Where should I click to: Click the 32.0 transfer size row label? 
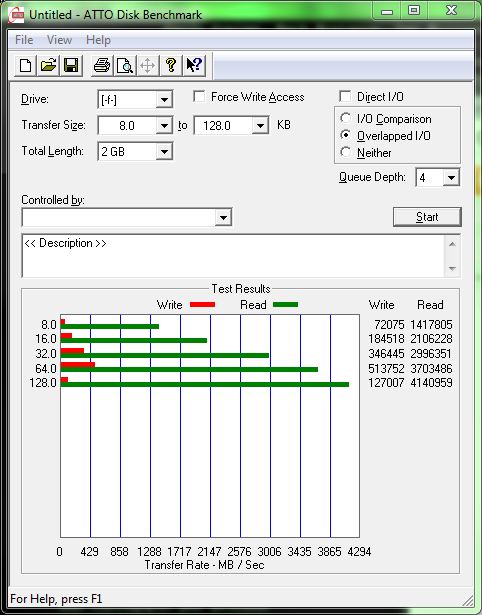click(46, 354)
